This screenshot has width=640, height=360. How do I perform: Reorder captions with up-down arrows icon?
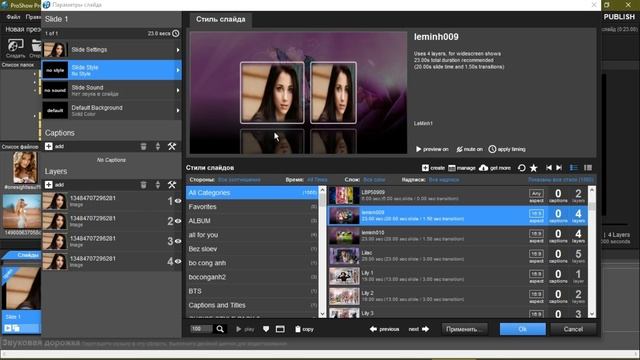pos(158,146)
